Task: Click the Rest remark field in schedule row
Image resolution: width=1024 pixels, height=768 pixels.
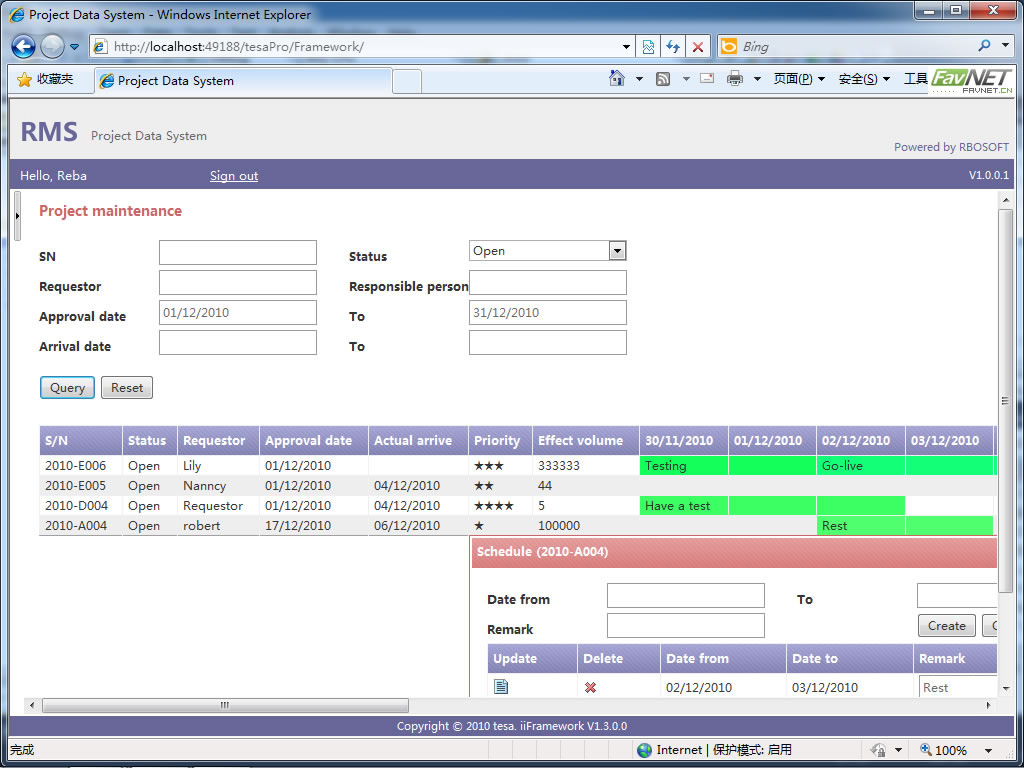Action: (958, 687)
